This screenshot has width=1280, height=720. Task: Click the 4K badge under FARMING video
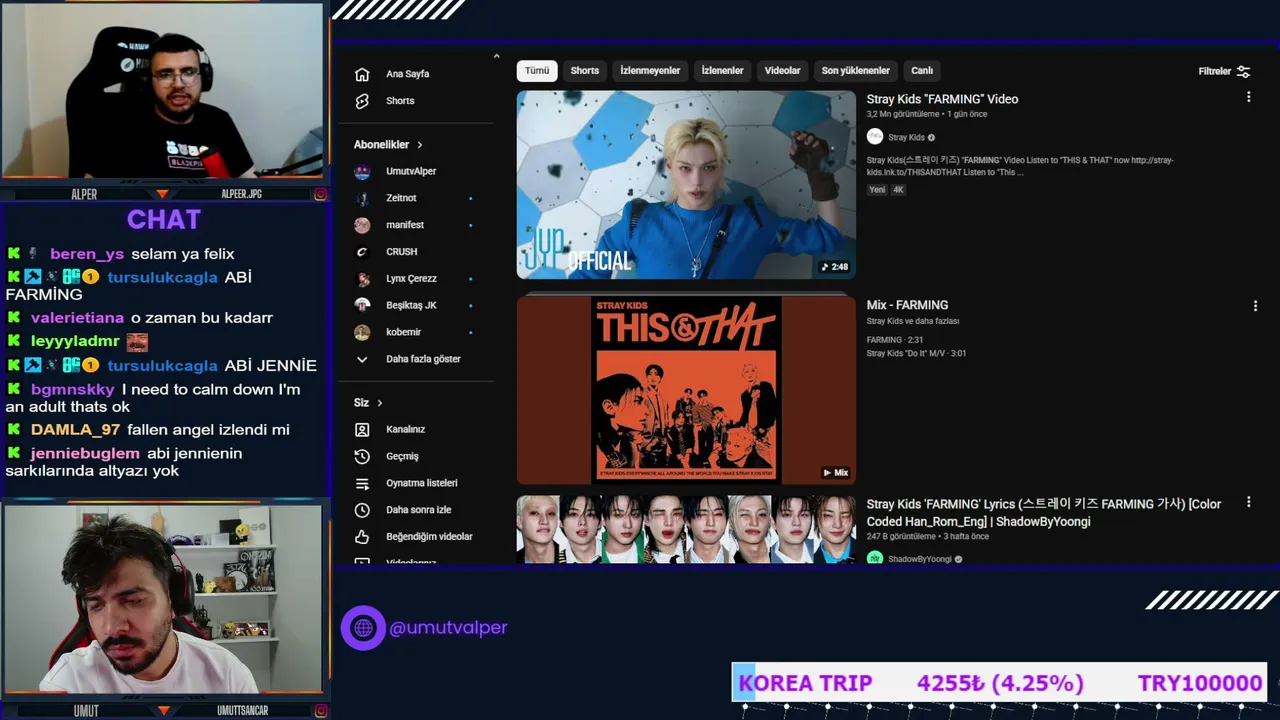pos(898,190)
